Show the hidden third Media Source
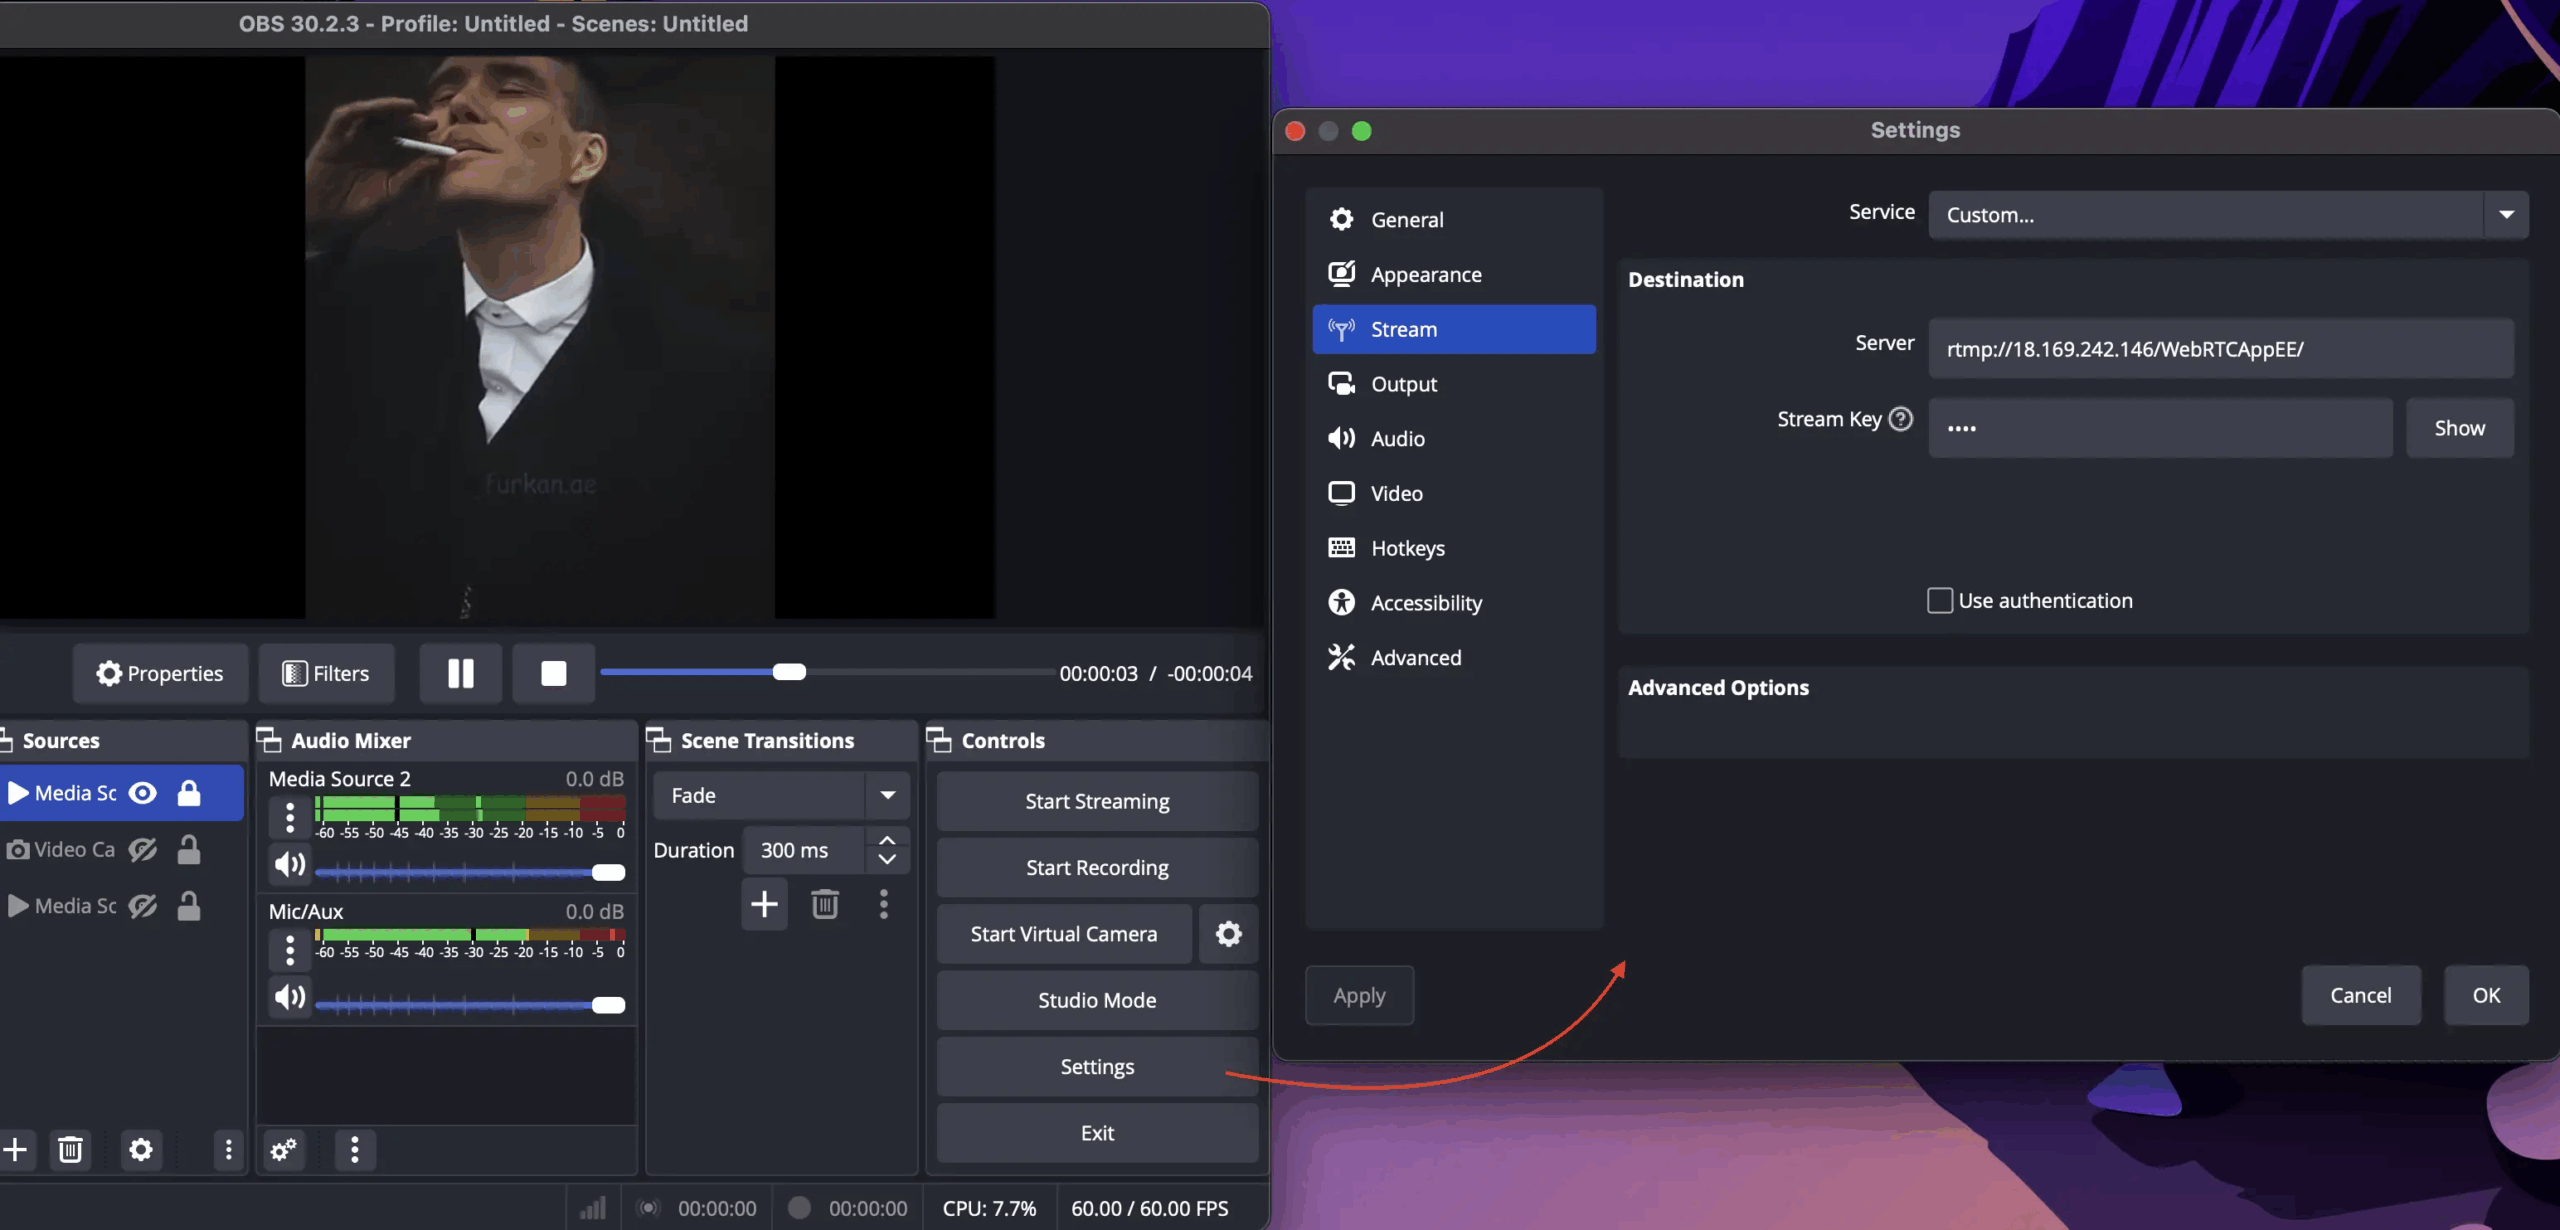This screenshot has height=1230, width=2560. [x=143, y=906]
